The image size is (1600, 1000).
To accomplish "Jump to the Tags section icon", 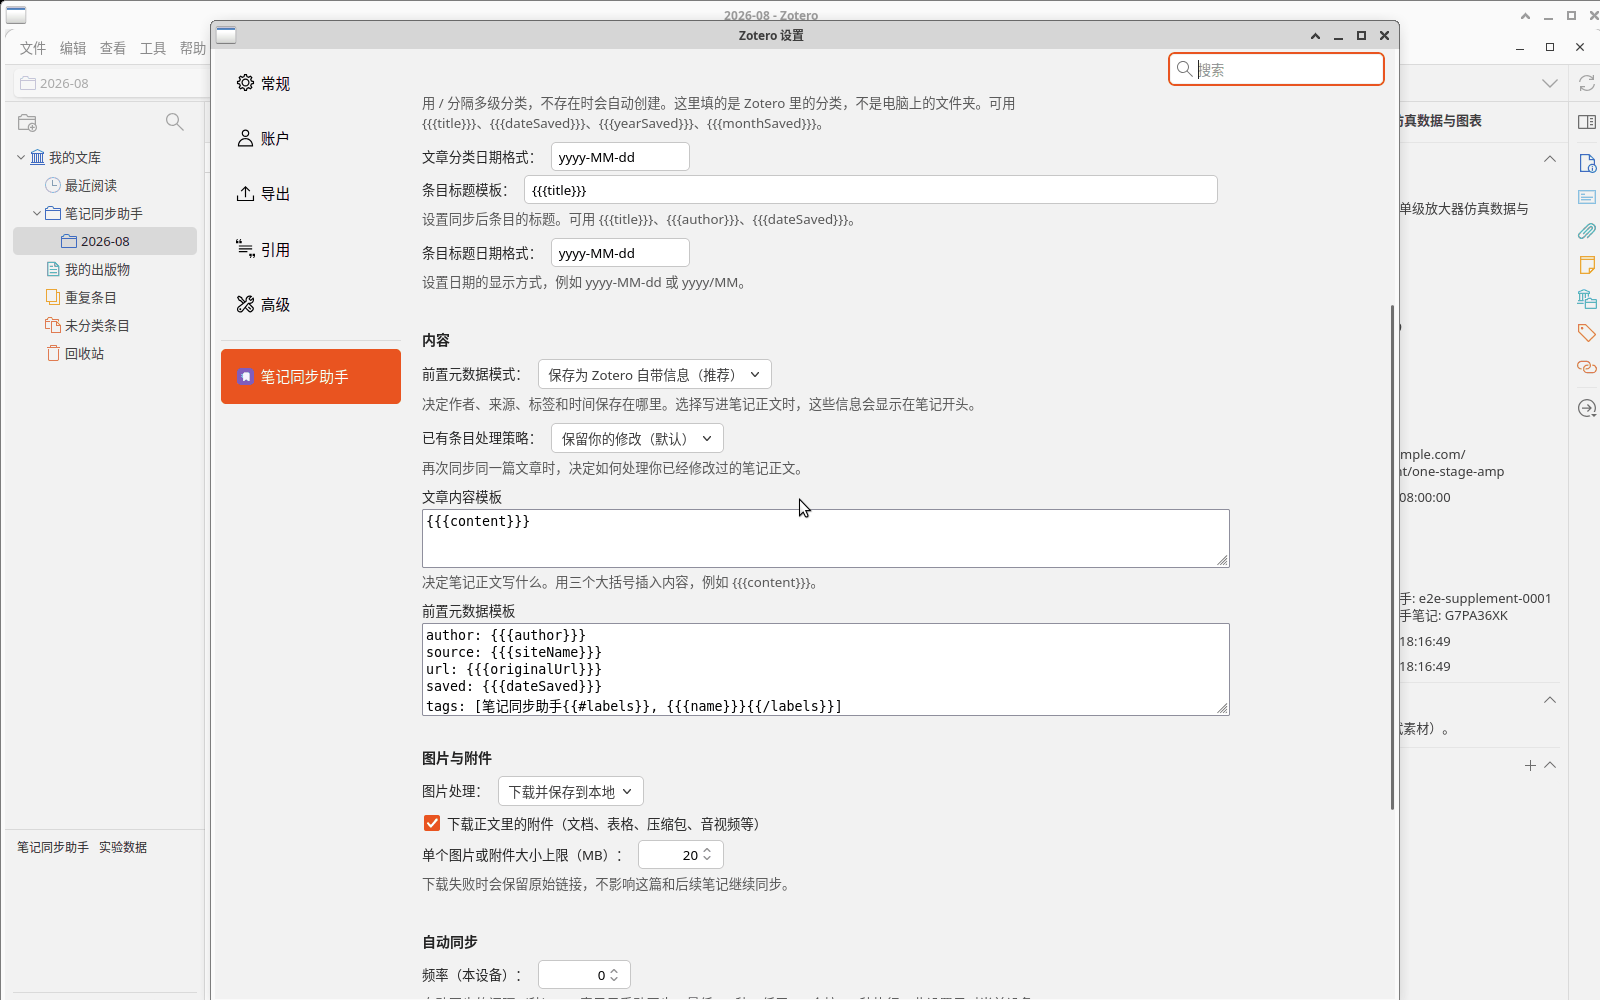I will click(x=1587, y=333).
